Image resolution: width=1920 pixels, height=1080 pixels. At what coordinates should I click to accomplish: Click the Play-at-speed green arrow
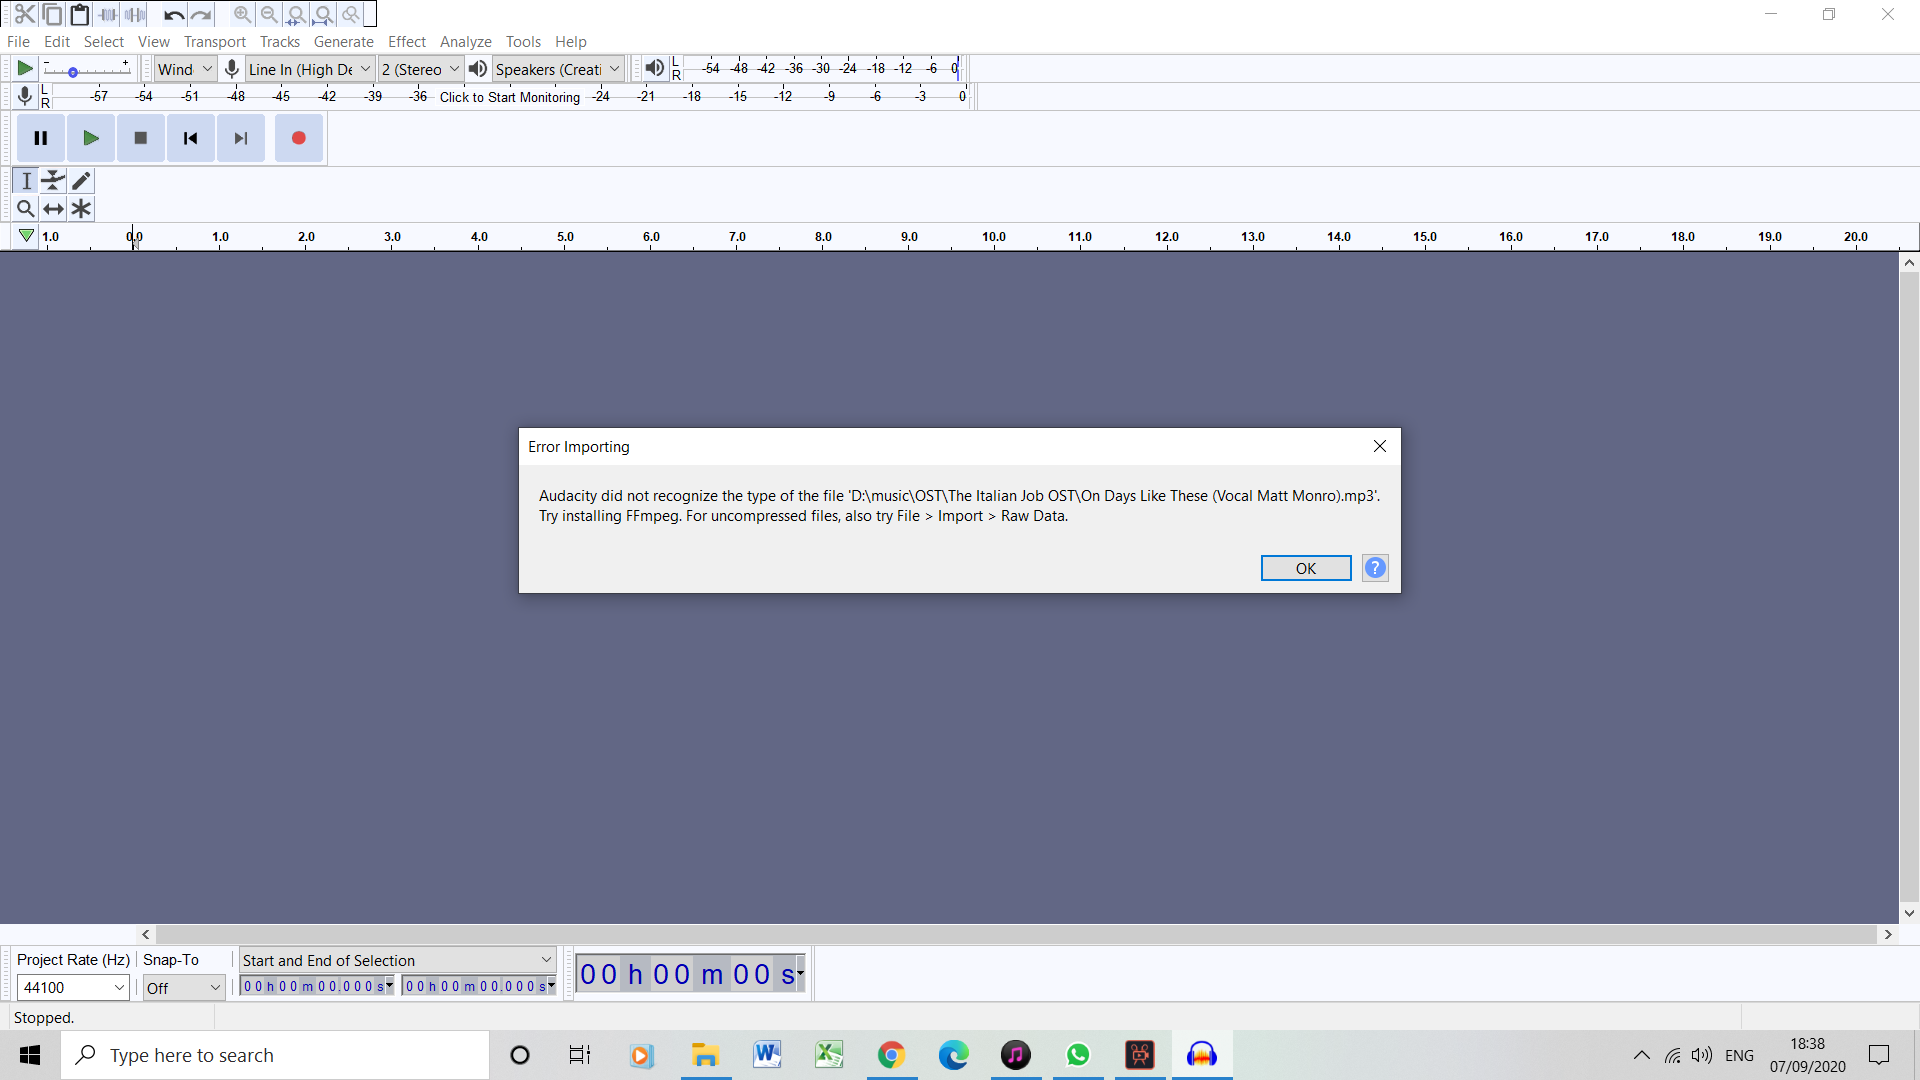(25, 68)
